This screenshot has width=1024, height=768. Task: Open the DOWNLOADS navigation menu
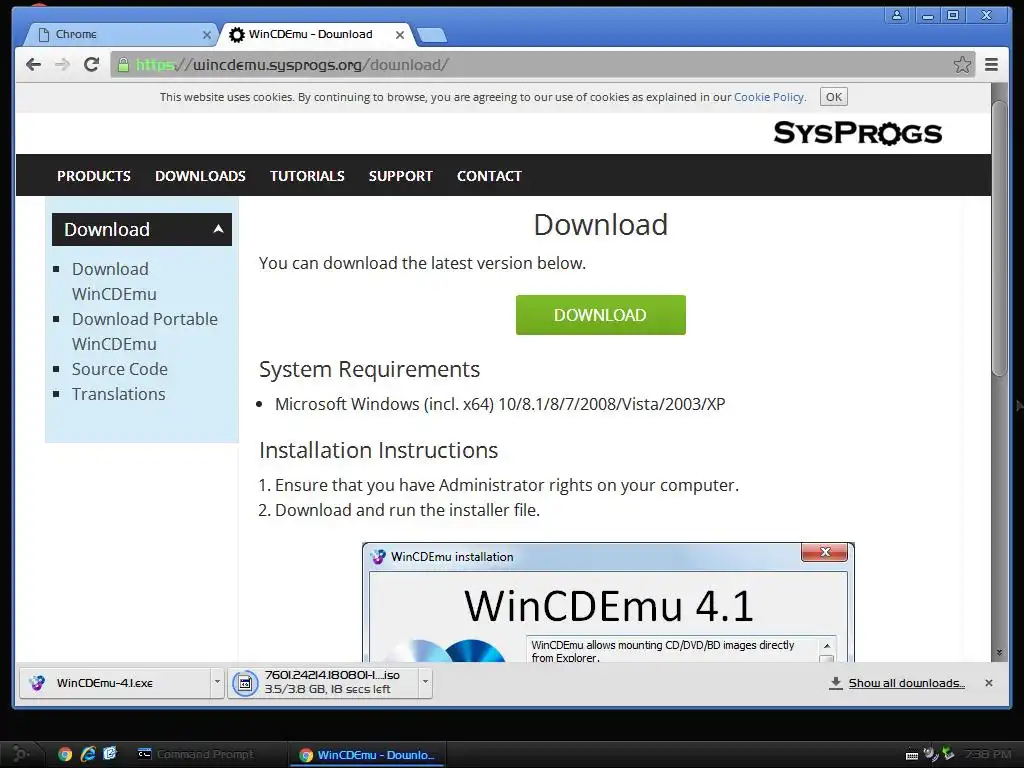pyautogui.click(x=200, y=176)
